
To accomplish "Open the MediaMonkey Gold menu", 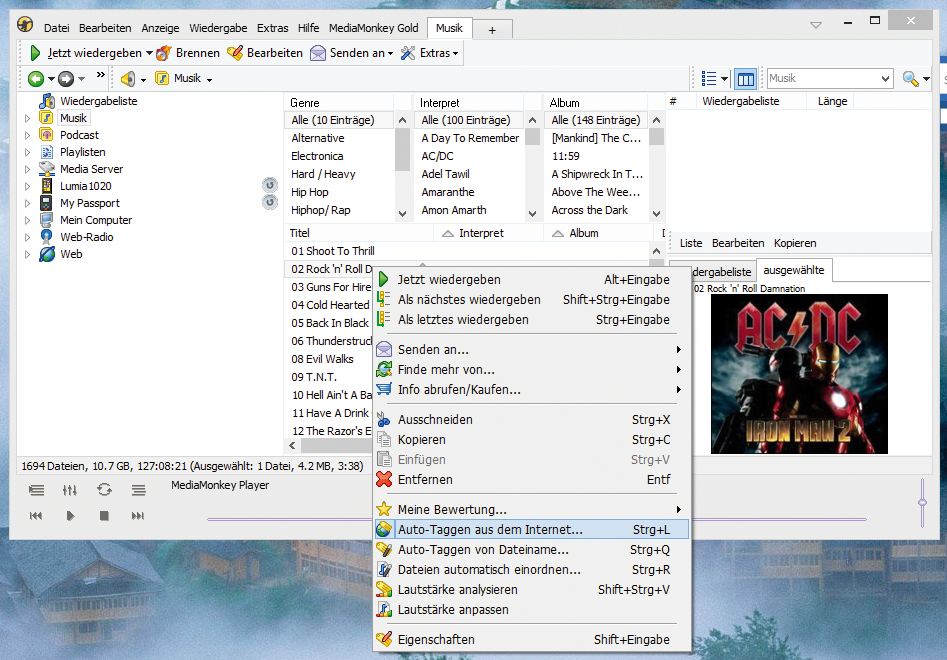I will (x=373, y=28).
